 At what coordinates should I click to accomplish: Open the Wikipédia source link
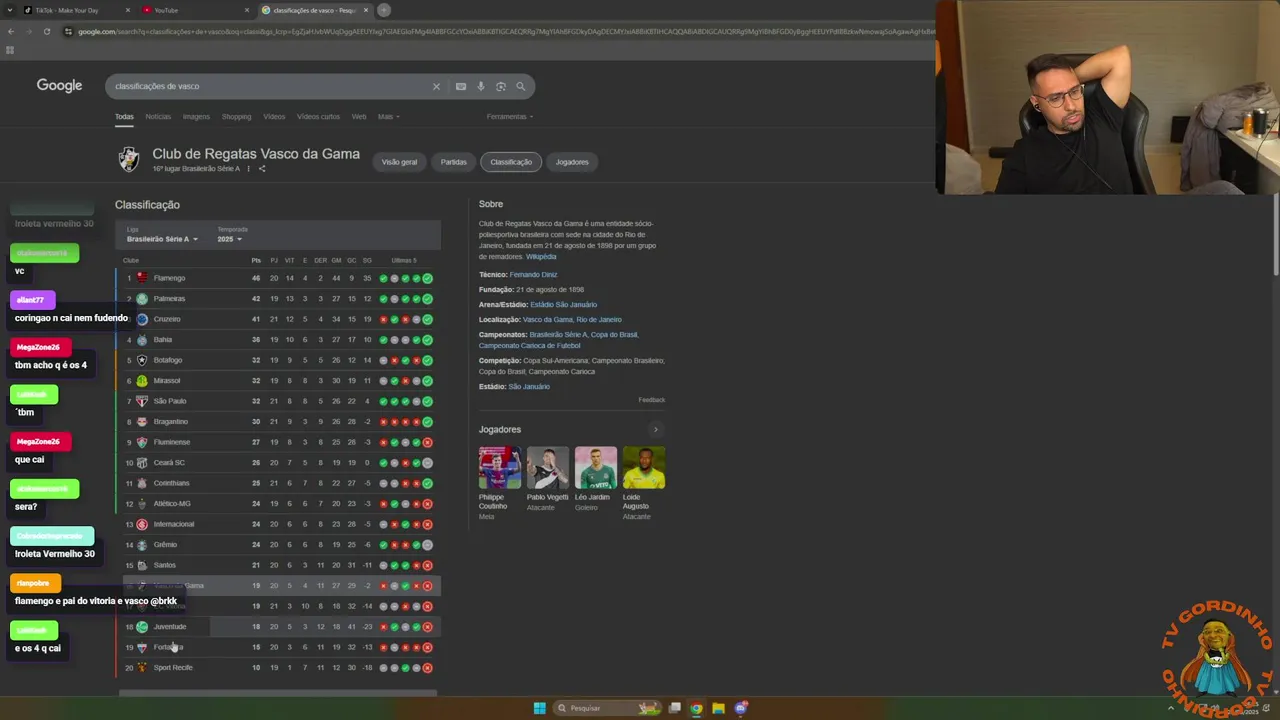pyautogui.click(x=541, y=257)
